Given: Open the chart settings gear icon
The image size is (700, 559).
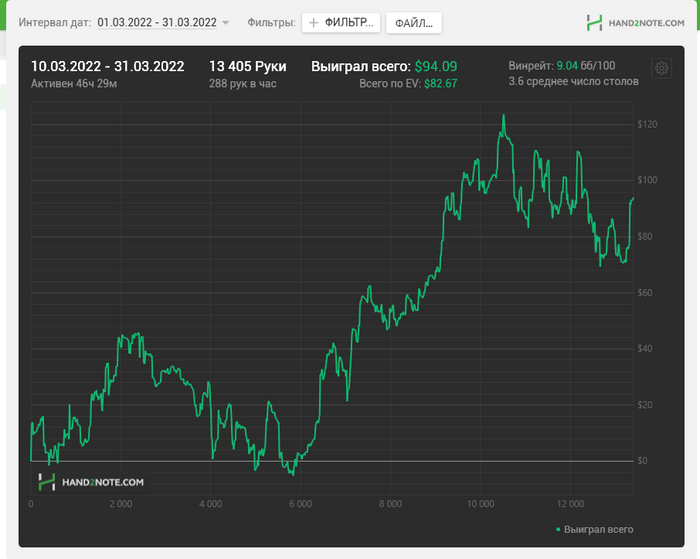Looking at the screenshot, I should 662,68.
